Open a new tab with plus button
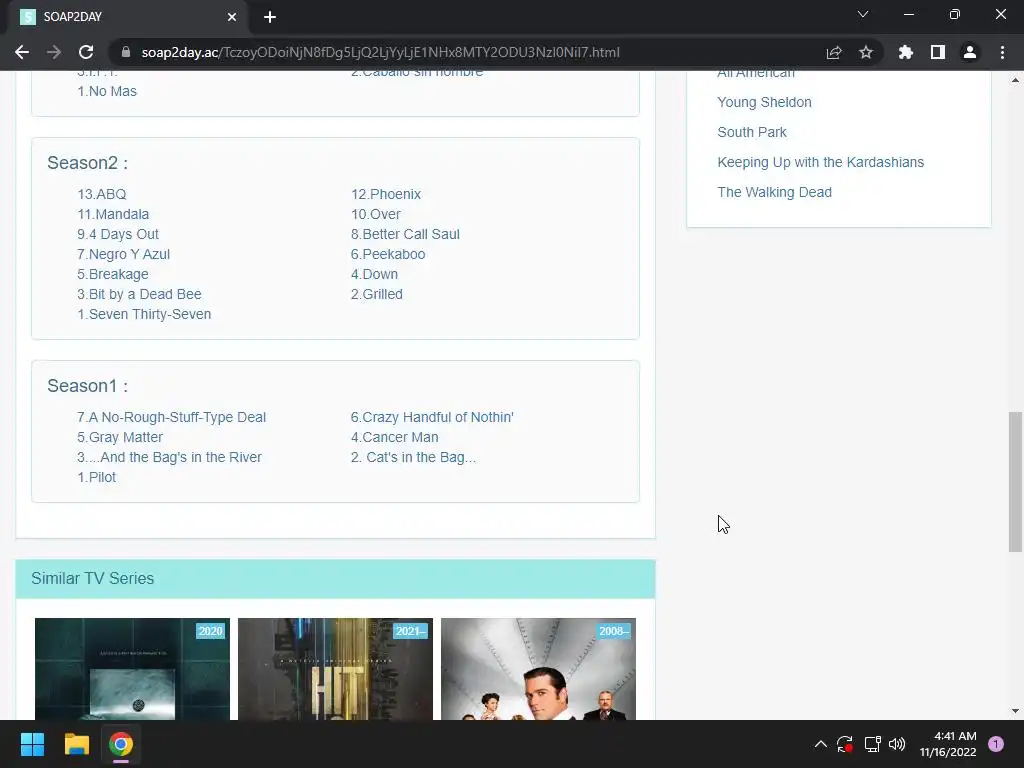This screenshot has height=768, width=1024. 270,17
